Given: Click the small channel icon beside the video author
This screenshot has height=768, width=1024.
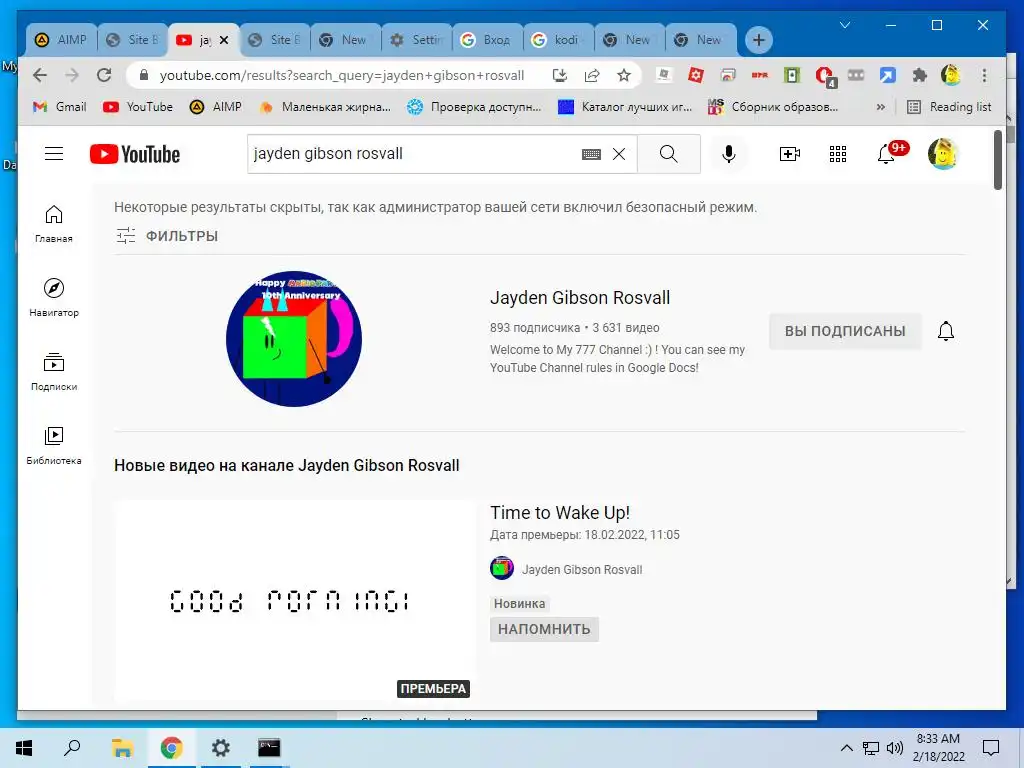Looking at the screenshot, I should 502,568.
